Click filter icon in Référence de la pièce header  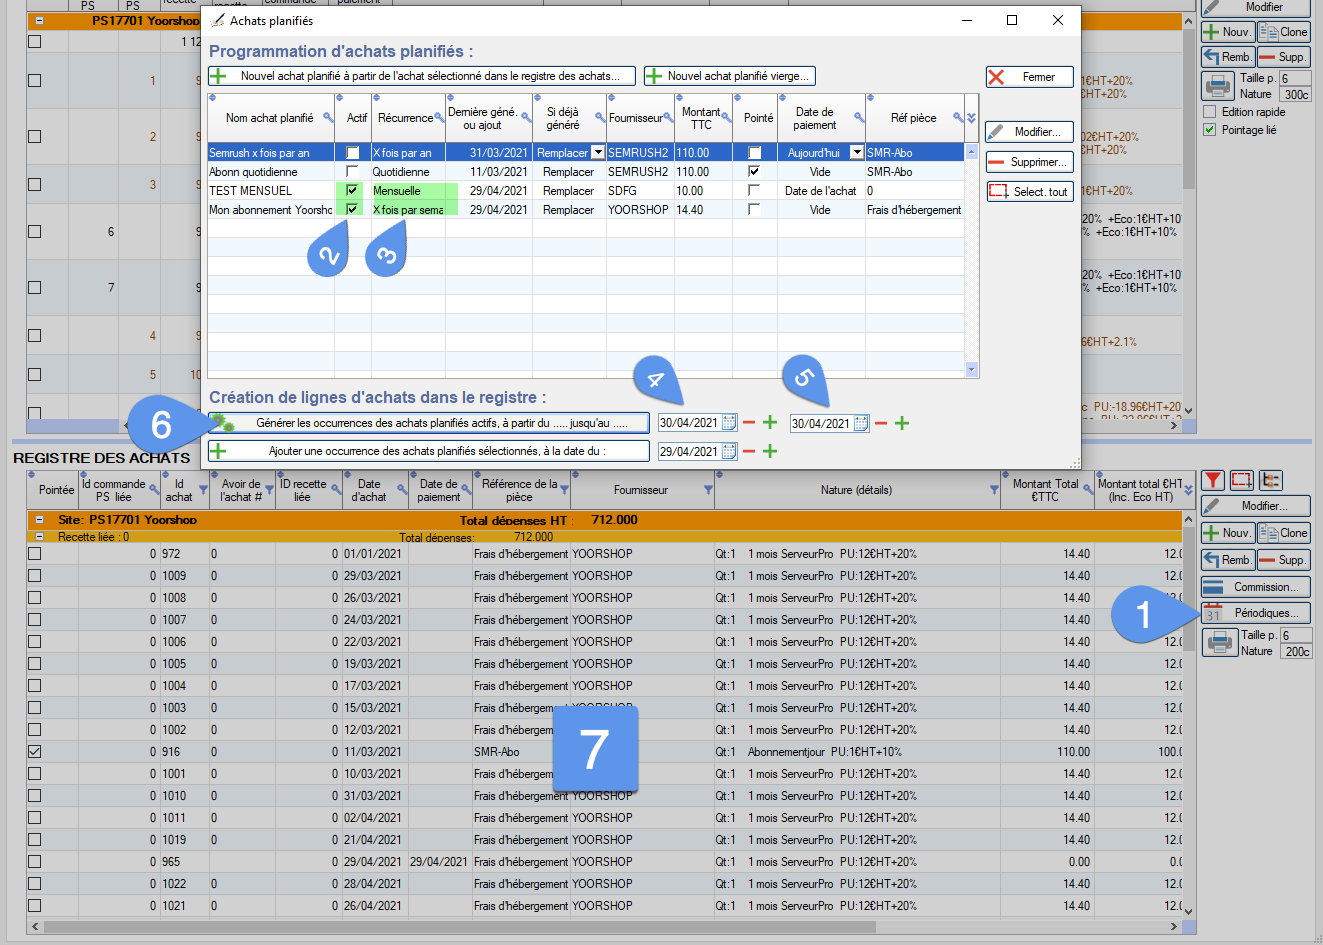click(x=565, y=490)
